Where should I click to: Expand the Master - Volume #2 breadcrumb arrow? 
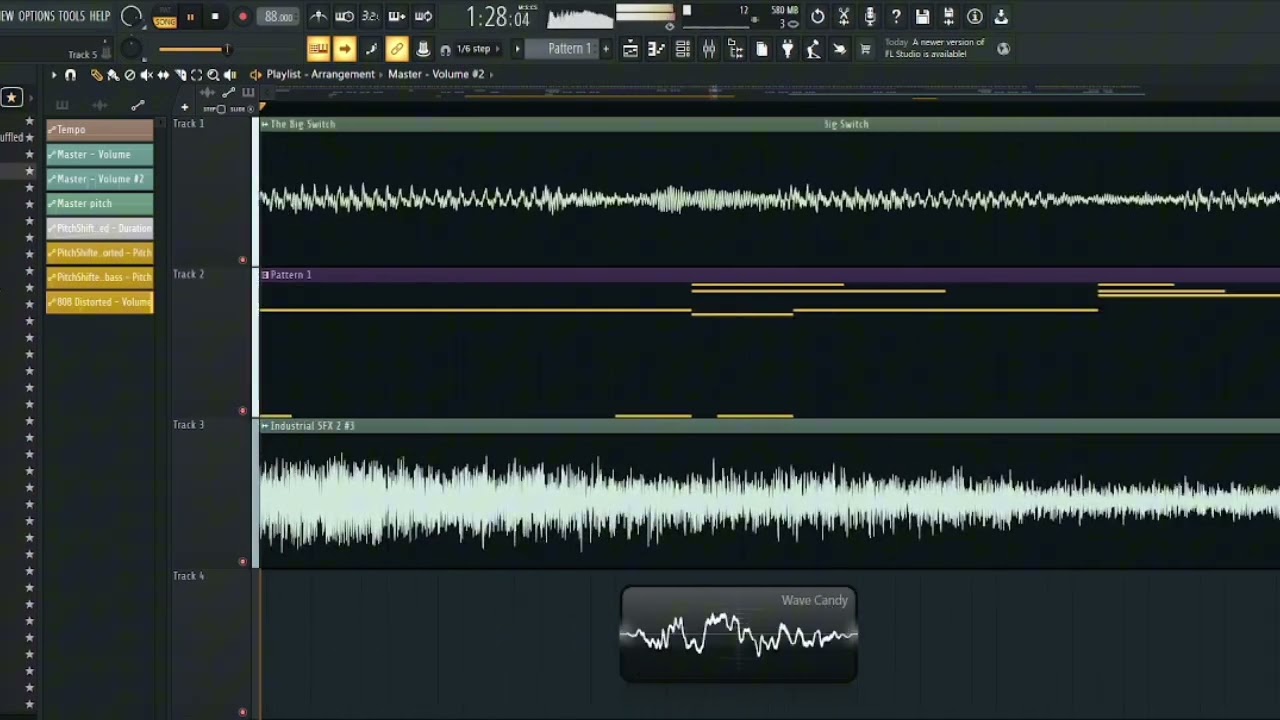(491, 74)
